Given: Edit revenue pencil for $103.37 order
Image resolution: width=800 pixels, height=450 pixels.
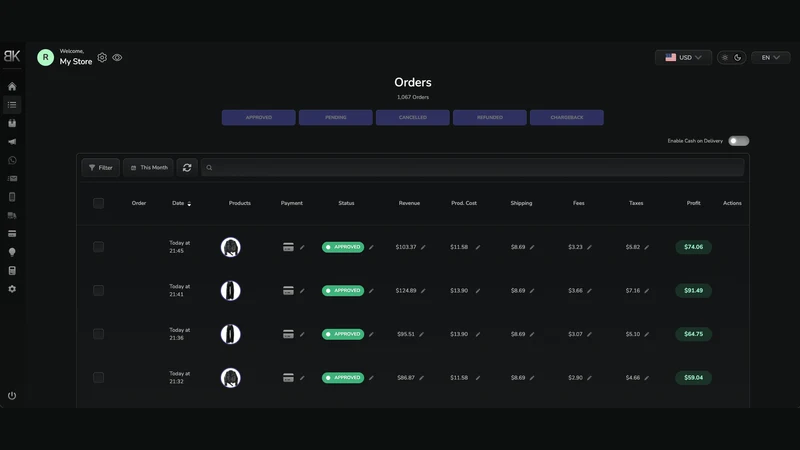Looking at the screenshot, I should tap(423, 247).
